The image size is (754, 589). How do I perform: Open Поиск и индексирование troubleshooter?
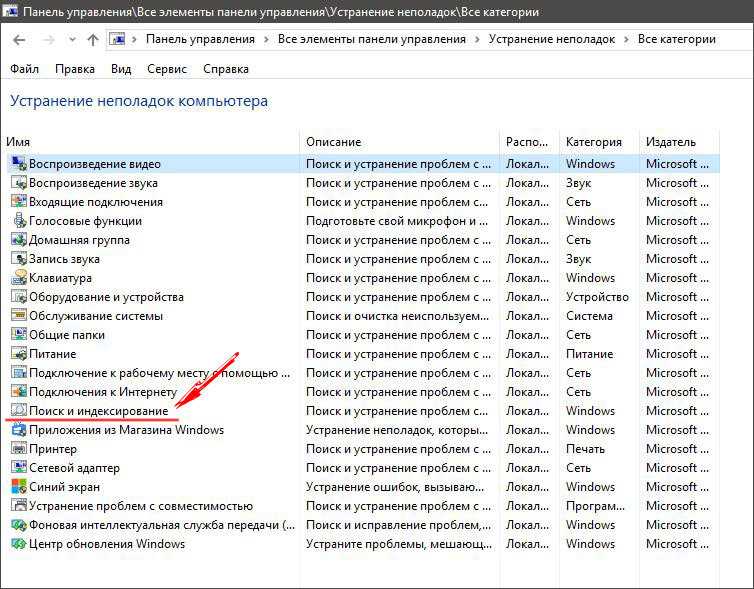coord(99,411)
